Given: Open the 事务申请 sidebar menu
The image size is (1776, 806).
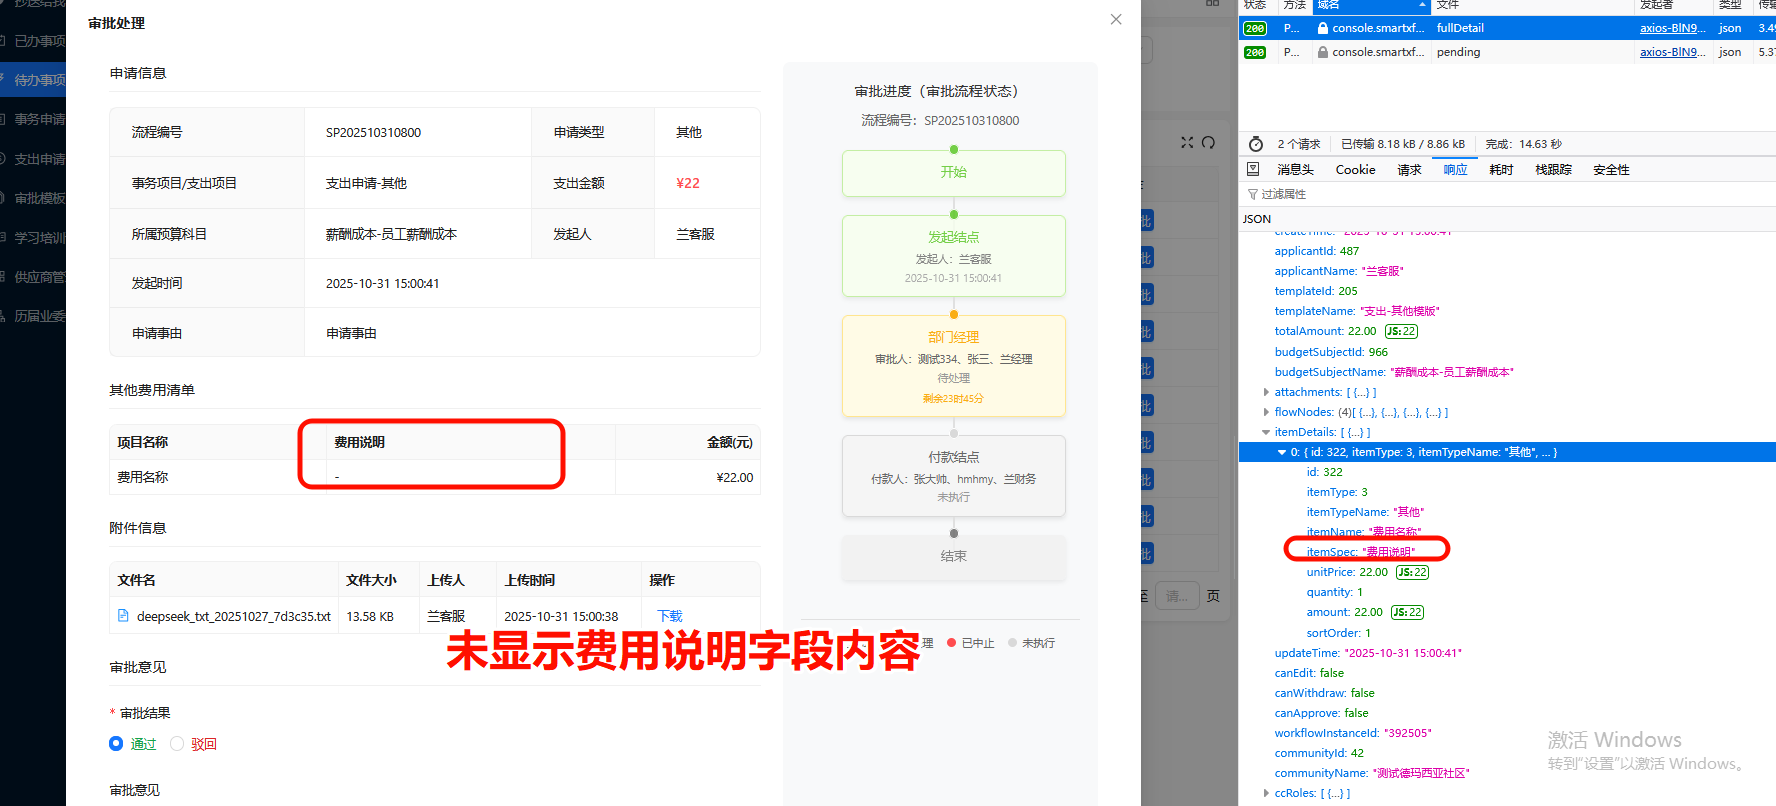Looking at the screenshot, I should point(33,119).
